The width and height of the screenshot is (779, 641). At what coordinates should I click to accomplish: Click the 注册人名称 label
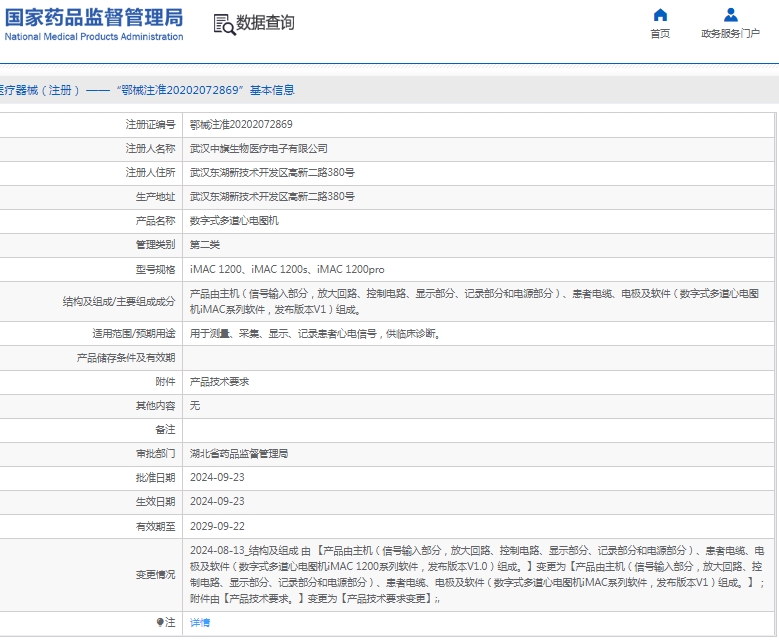(151, 149)
